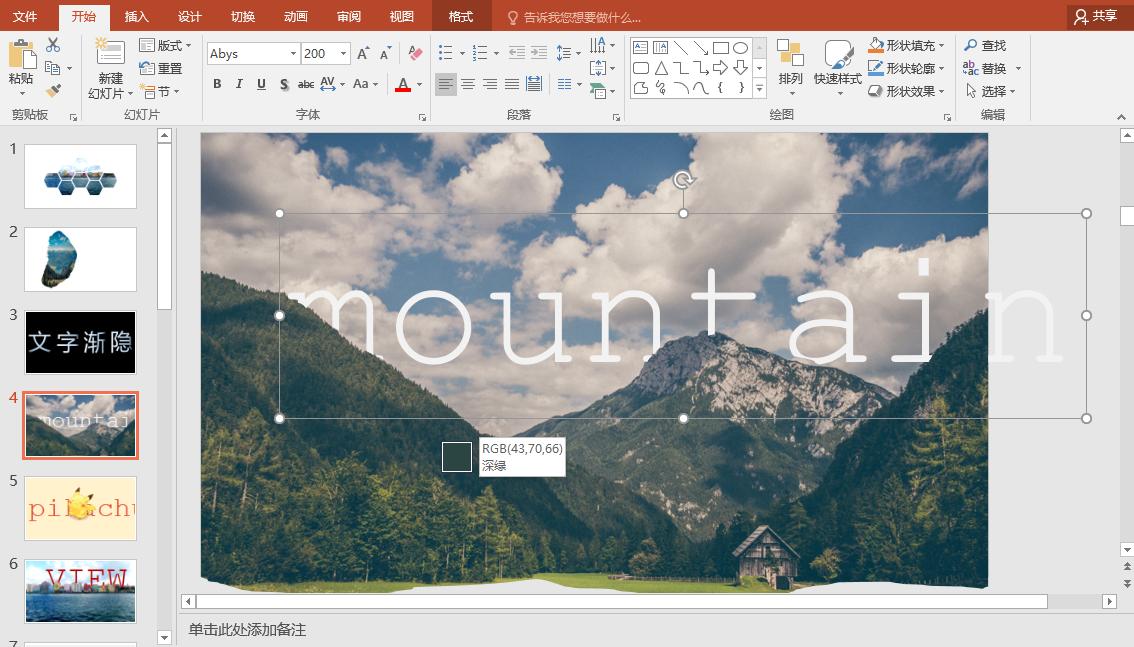Screen dimensions: 1134x647
Task: Select slide 6 VIEW thumbnail
Action: pos(80,591)
